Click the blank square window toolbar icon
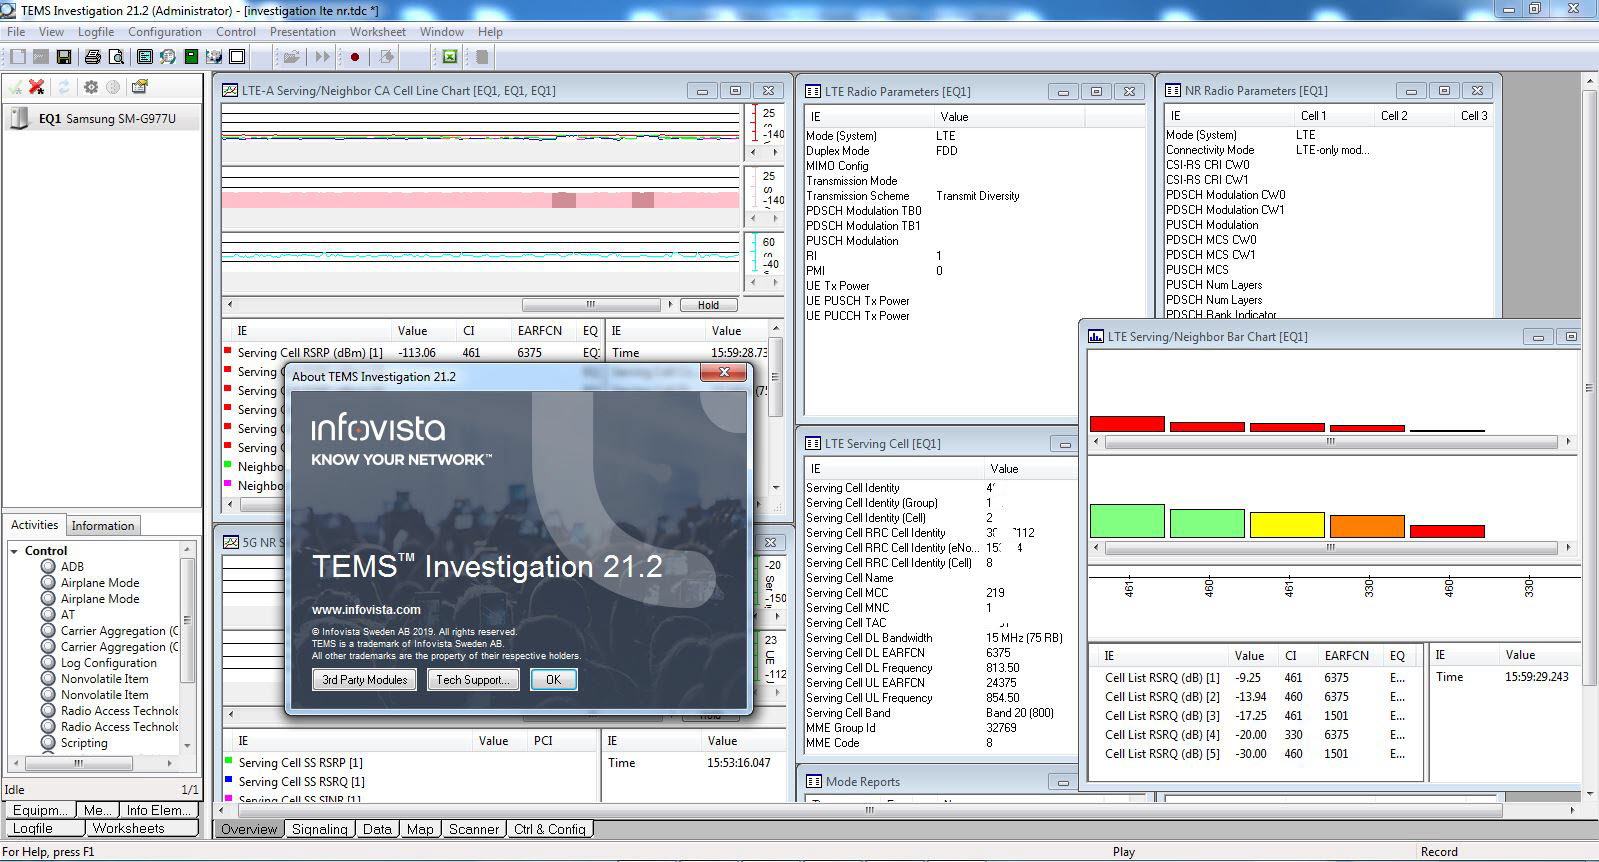 click(237, 57)
